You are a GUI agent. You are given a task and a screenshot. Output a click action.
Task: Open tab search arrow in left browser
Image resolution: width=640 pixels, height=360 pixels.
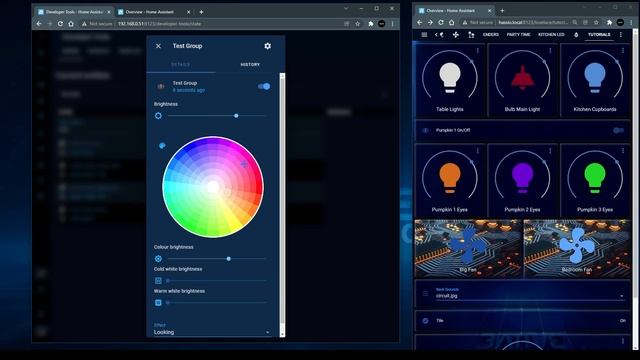(346, 8)
